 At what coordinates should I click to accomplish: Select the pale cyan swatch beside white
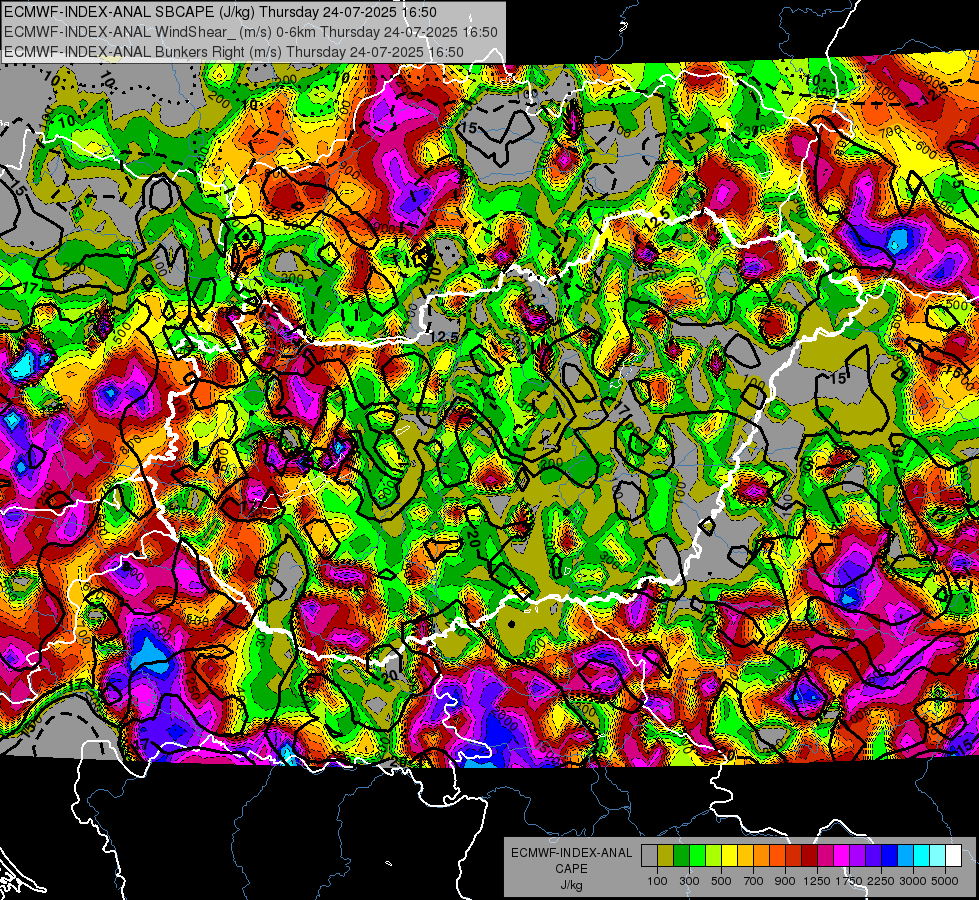tap(938, 855)
